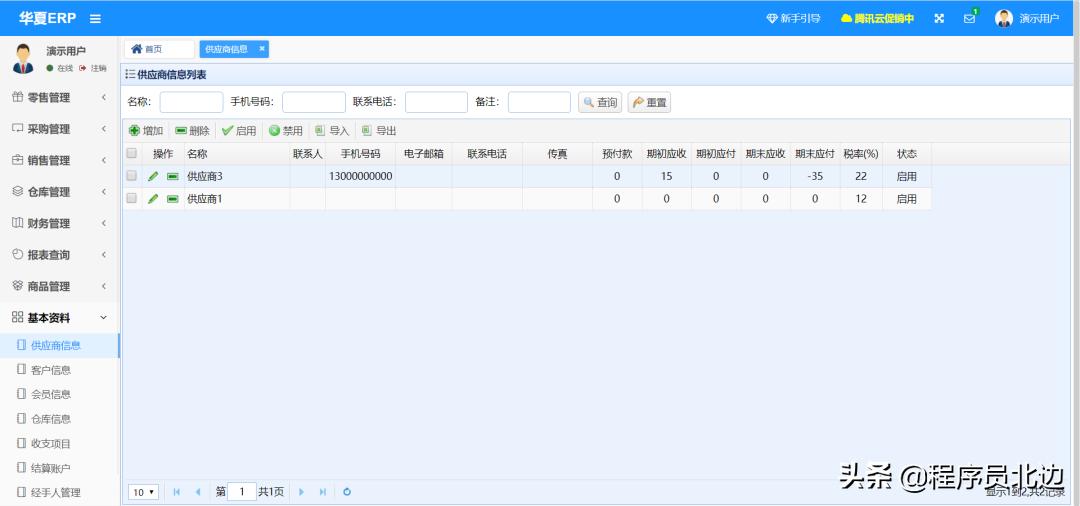The height and width of the screenshot is (506, 1080).
Task: Expand the 仓库管理 menu
Action: pyautogui.click(x=59, y=192)
